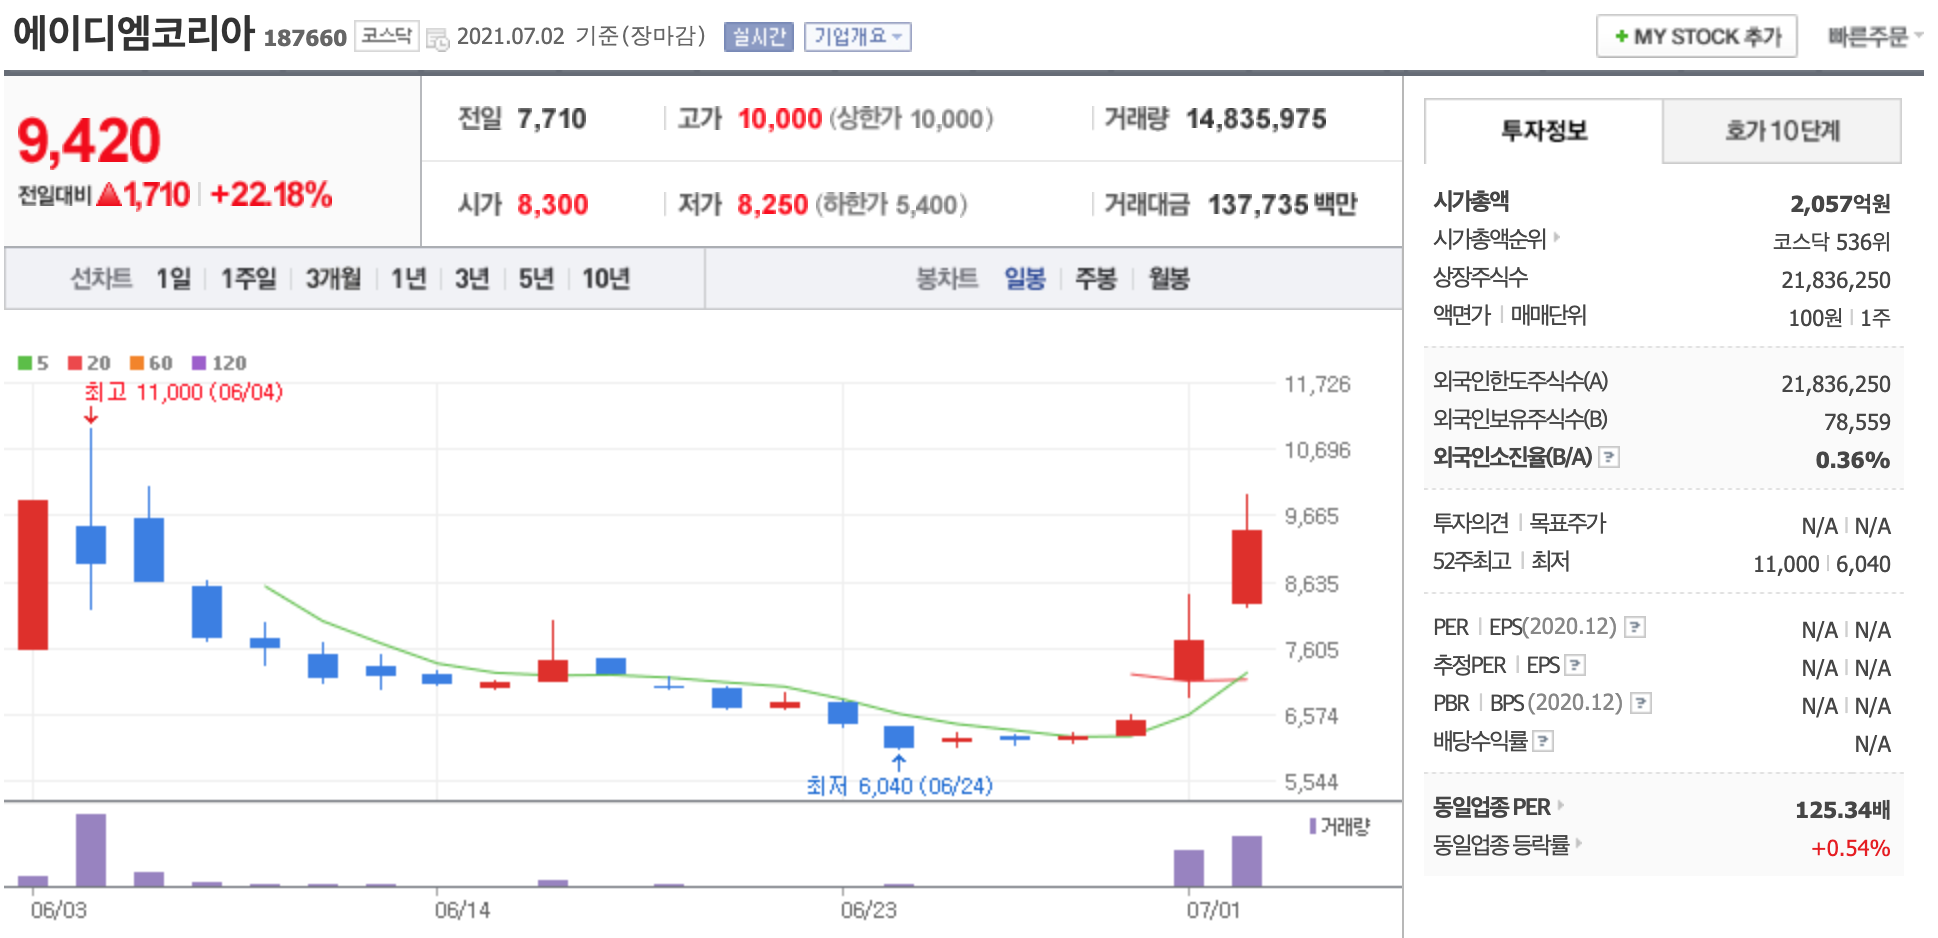Click the 거래량 value 14,835,975
Screen dimensions: 1938x938
[1256, 119]
